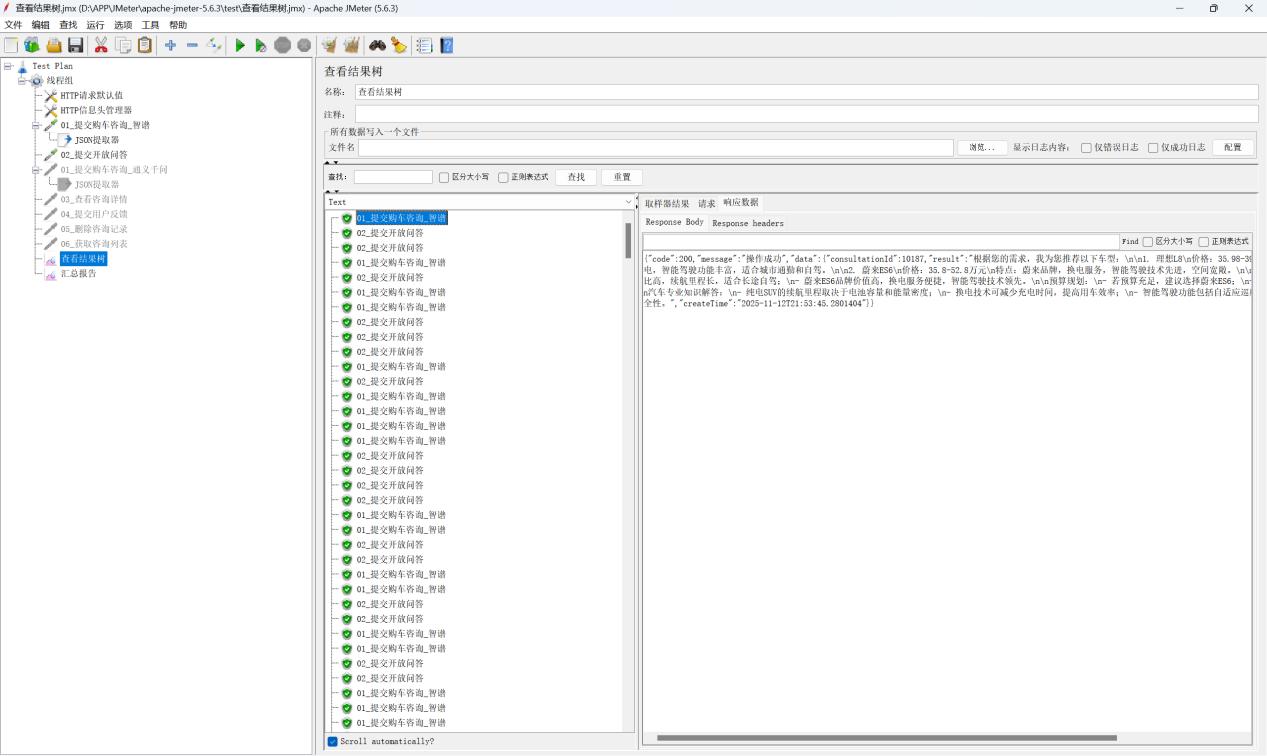Click the Reset Search yellow broom icon
Image resolution: width=1267 pixels, height=756 pixels.
[399, 45]
